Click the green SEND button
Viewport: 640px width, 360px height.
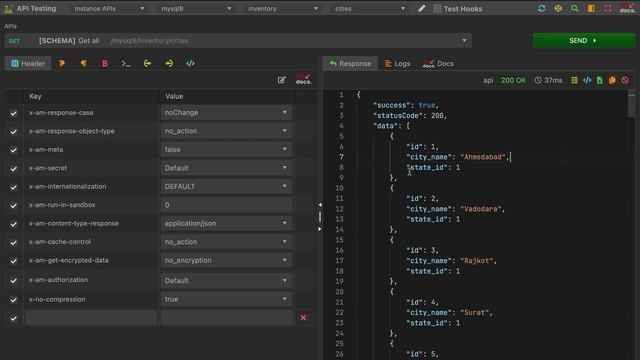pyautogui.click(x=584, y=41)
